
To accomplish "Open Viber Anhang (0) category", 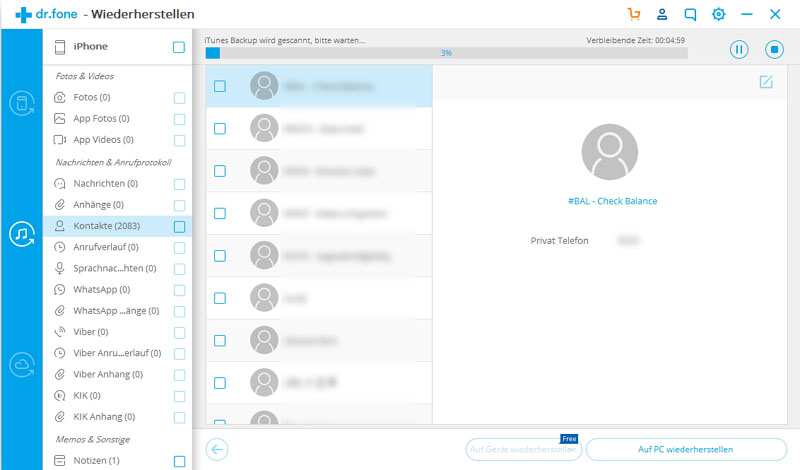I will coord(117,374).
